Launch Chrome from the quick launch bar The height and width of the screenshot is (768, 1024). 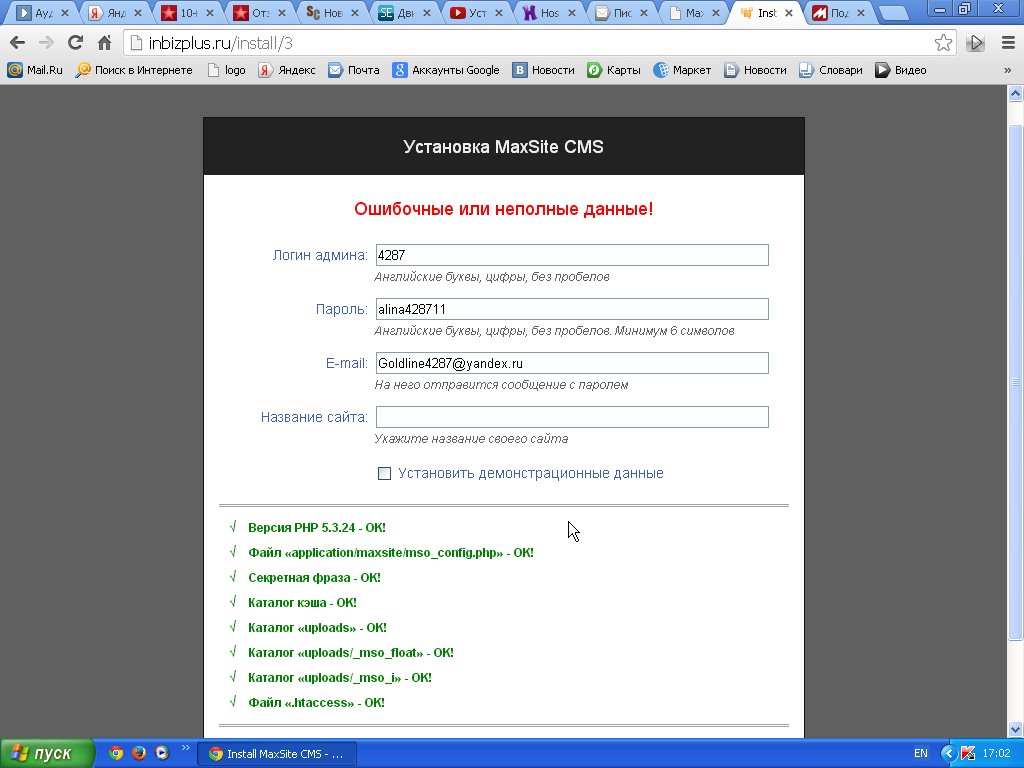(x=116, y=753)
